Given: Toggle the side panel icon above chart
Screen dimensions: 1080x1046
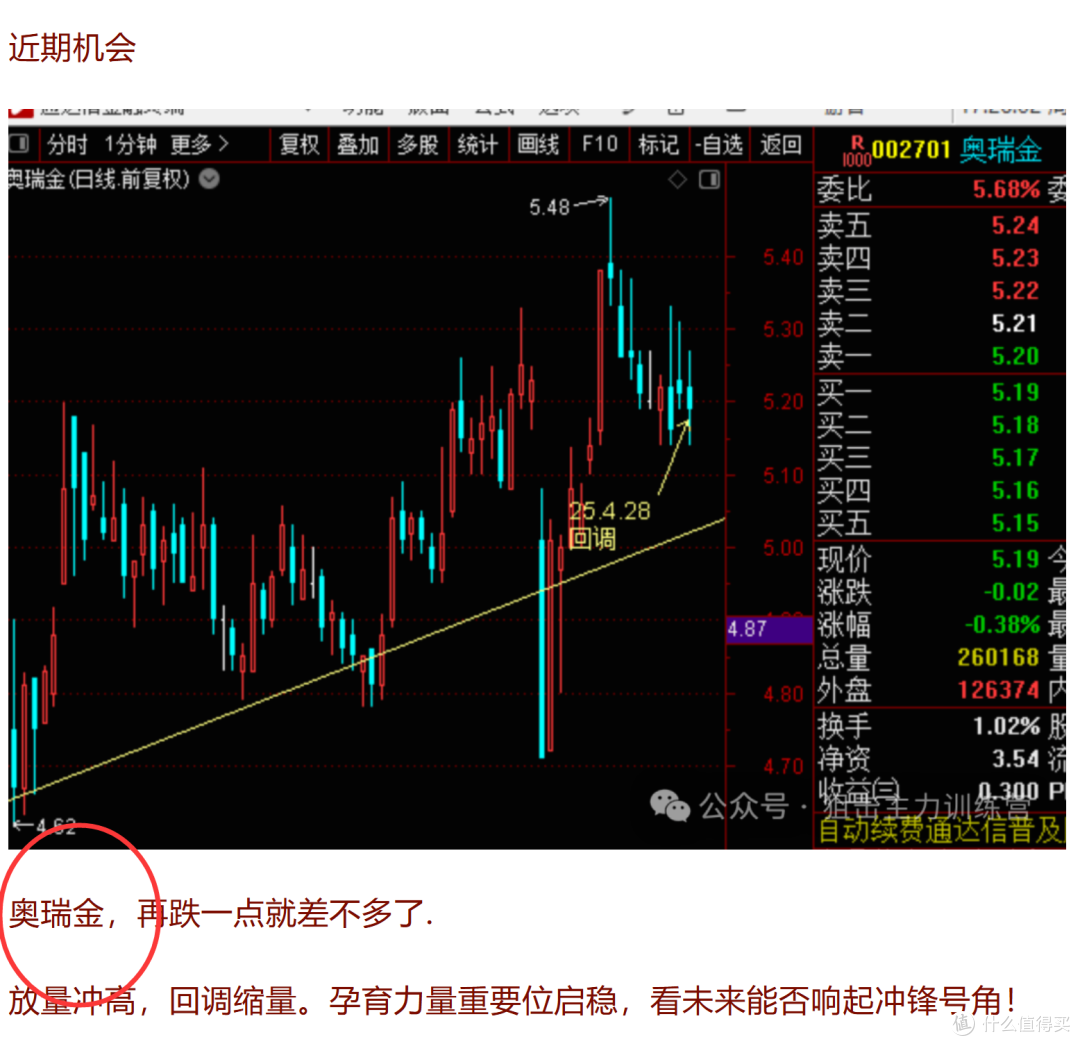Looking at the screenshot, I should (x=709, y=180).
